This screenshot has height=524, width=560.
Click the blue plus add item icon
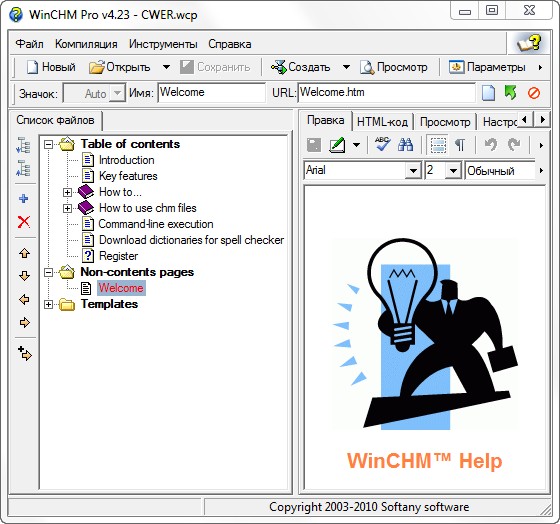[x=24, y=198]
